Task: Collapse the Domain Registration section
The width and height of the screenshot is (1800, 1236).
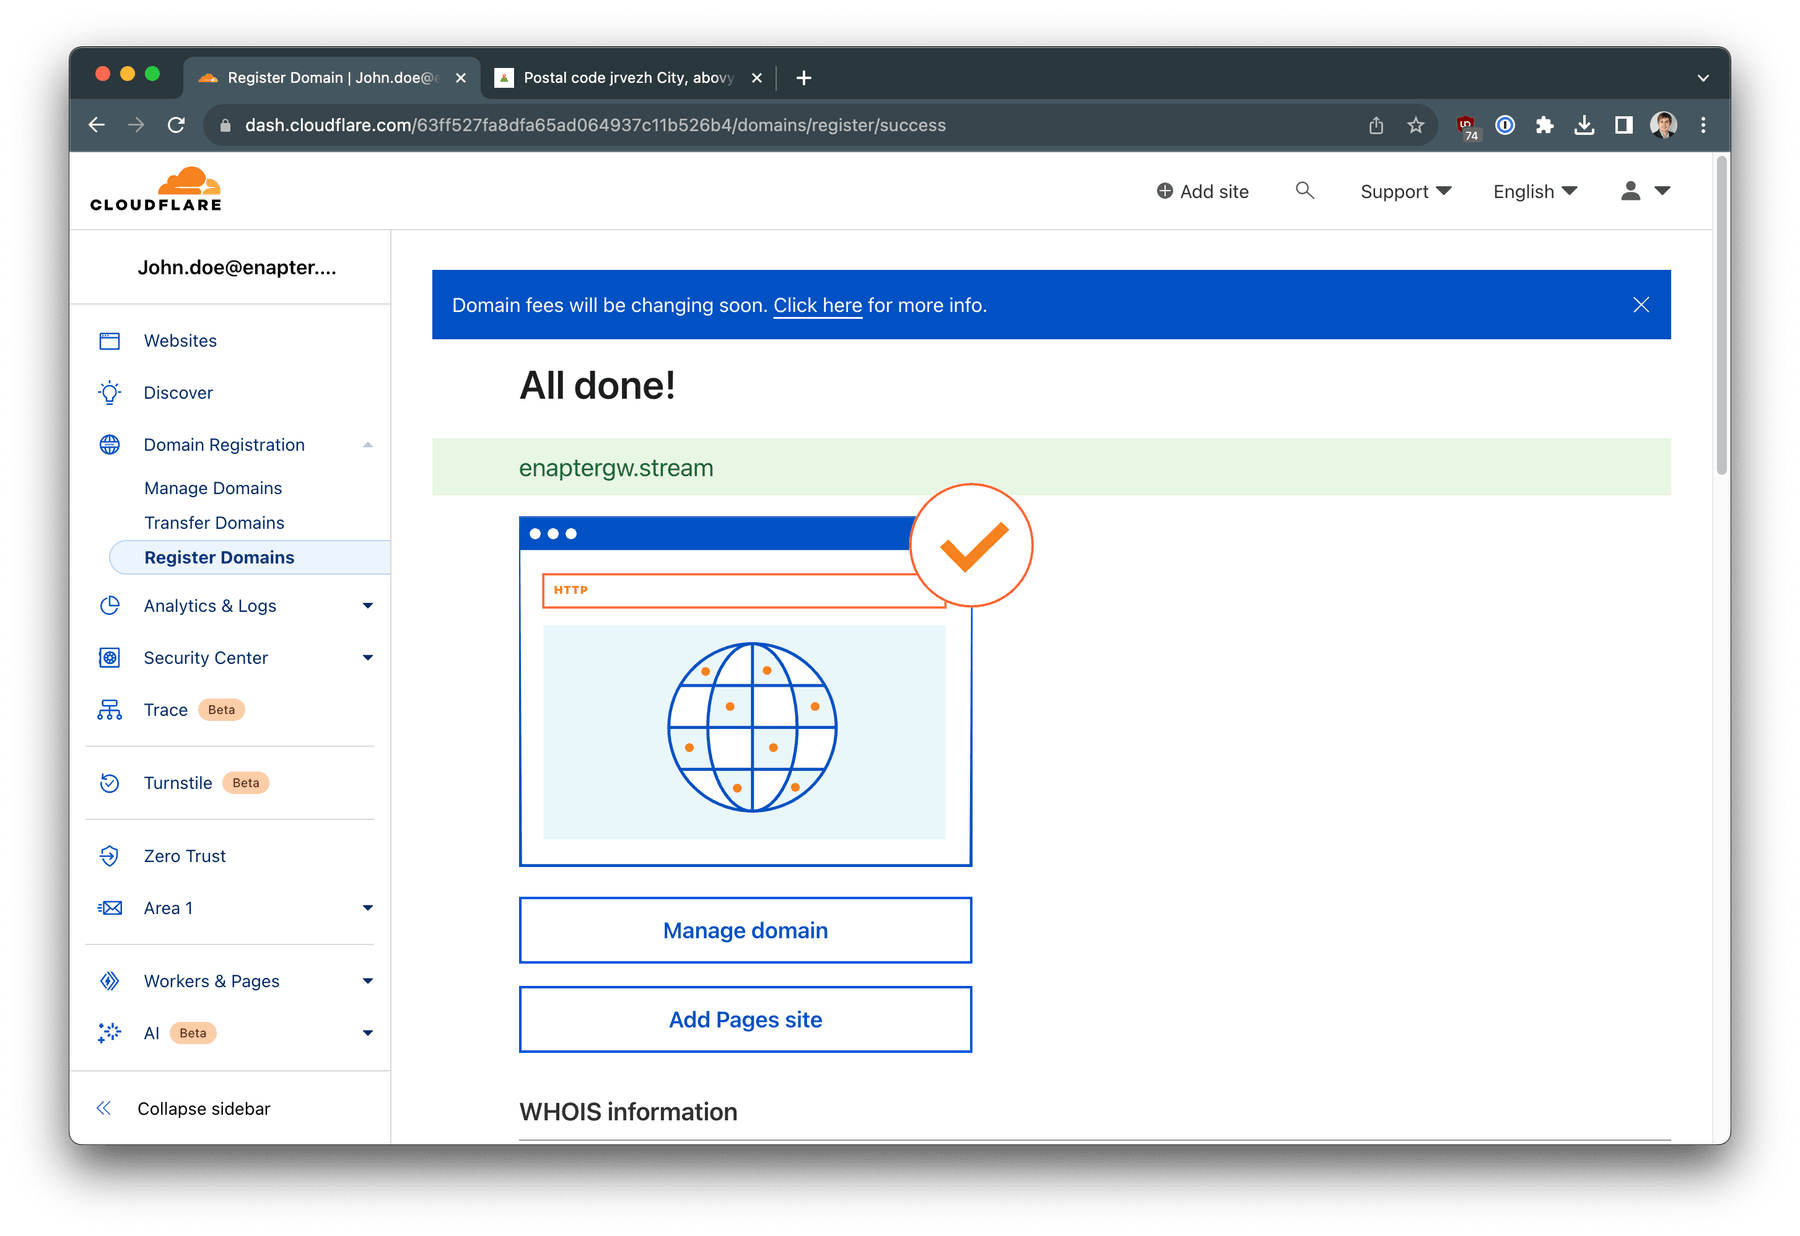Action: coord(368,444)
